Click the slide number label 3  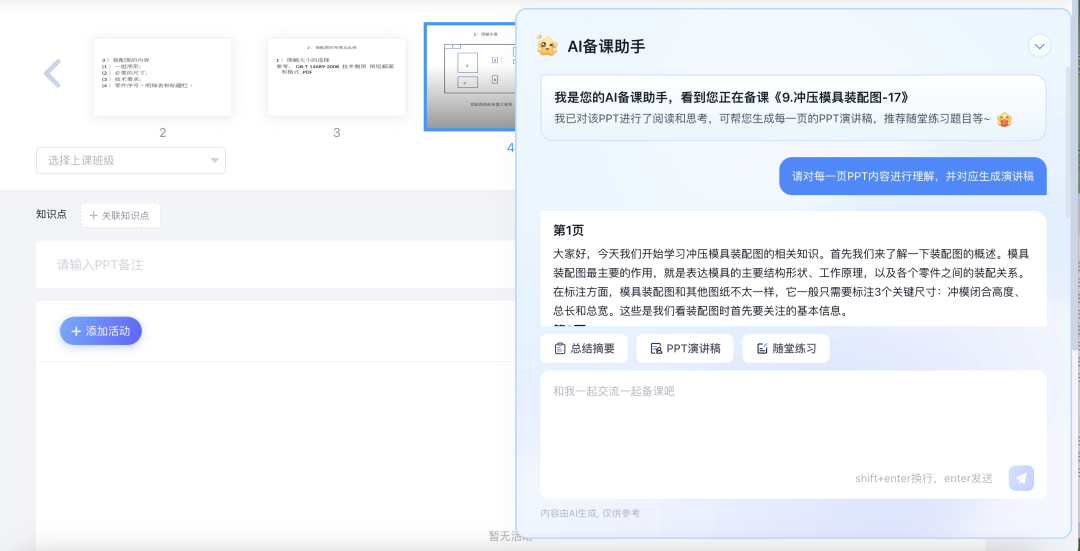click(x=337, y=133)
